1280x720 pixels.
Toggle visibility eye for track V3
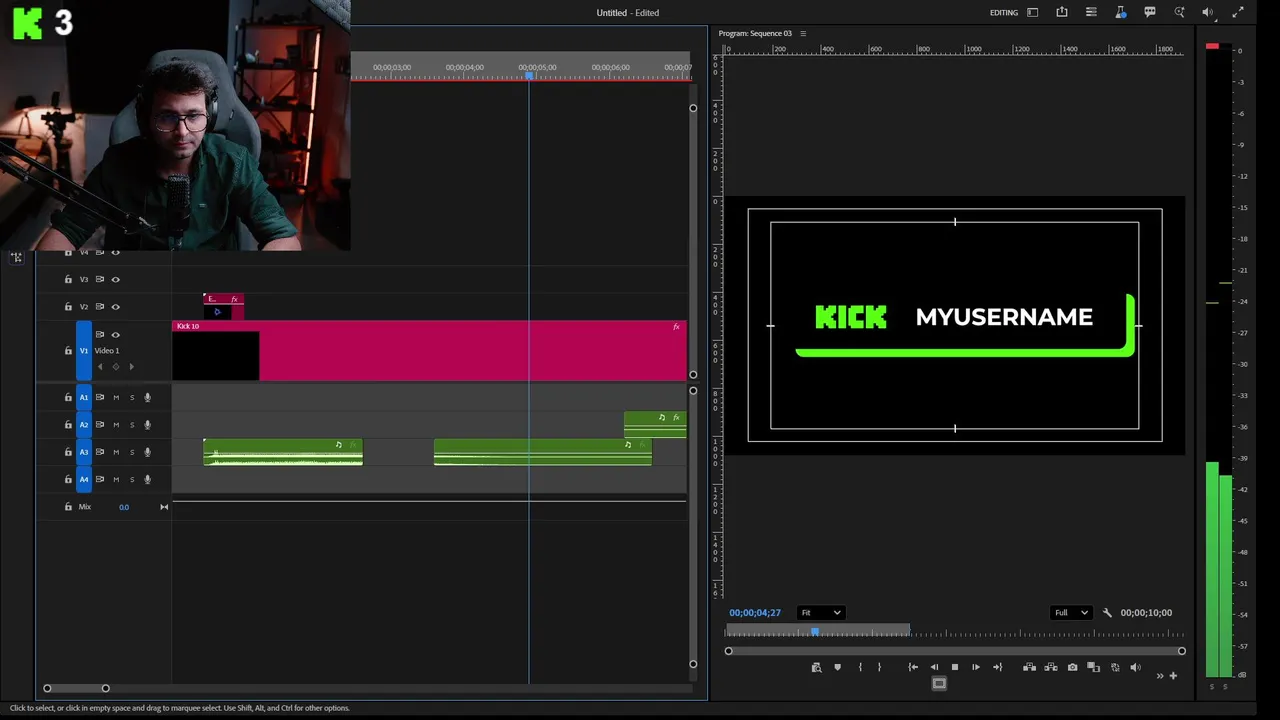[115, 280]
